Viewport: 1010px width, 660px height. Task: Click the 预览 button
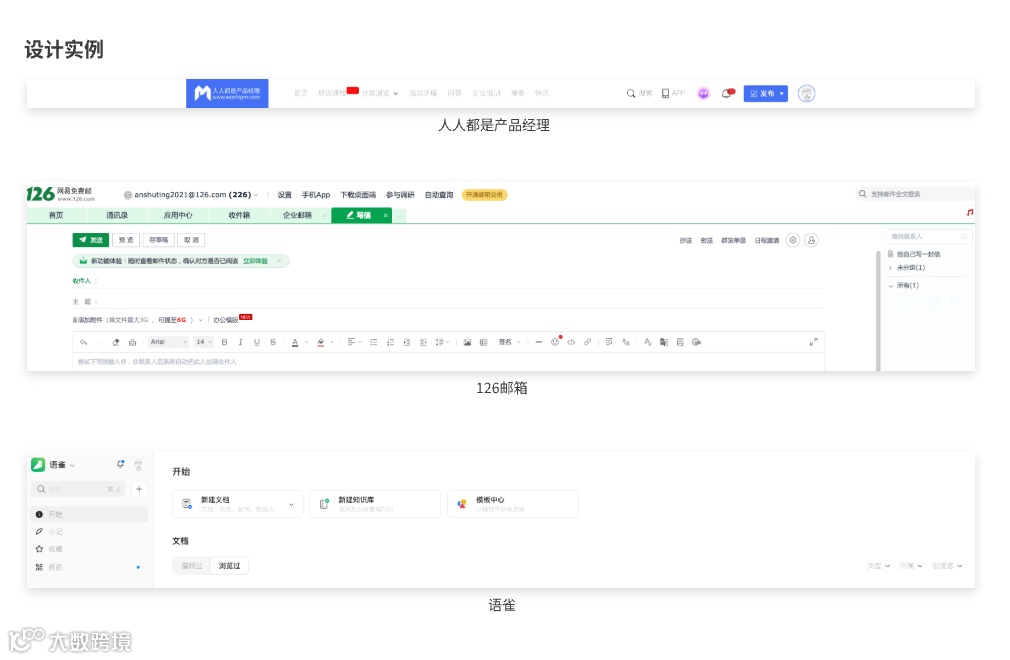pos(126,240)
